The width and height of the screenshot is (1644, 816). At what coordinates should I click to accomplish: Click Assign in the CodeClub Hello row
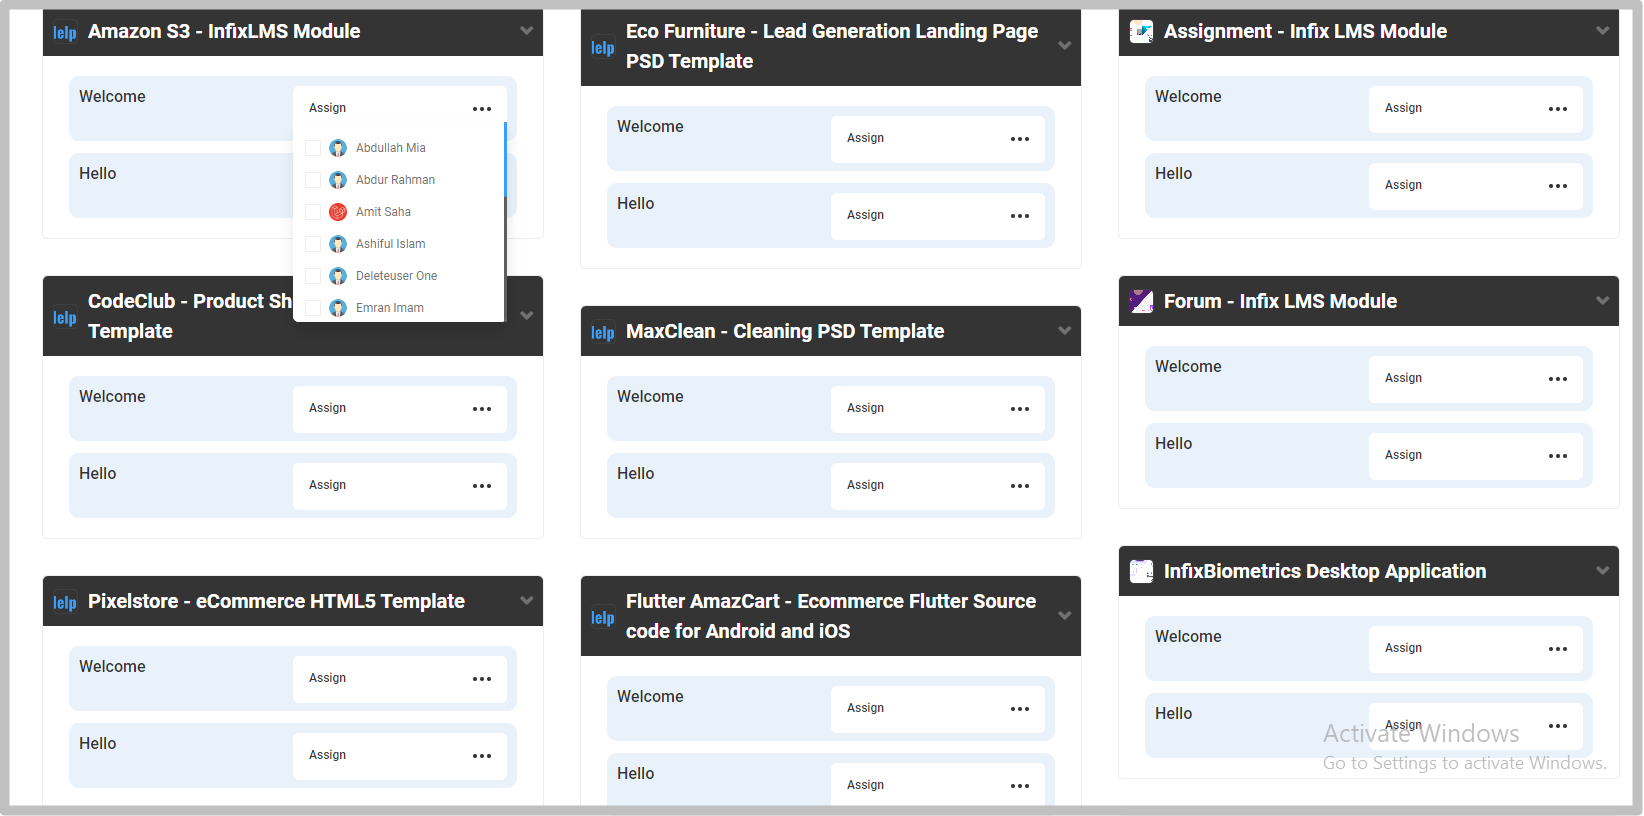(x=327, y=485)
